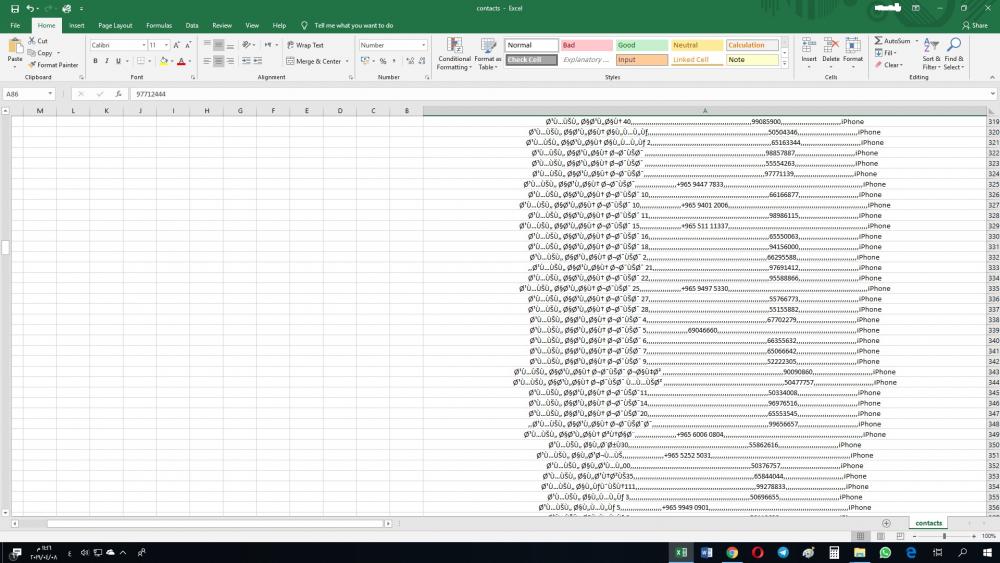The height and width of the screenshot is (563, 1000).
Task: Increase decimal places
Action: (409, 61)
